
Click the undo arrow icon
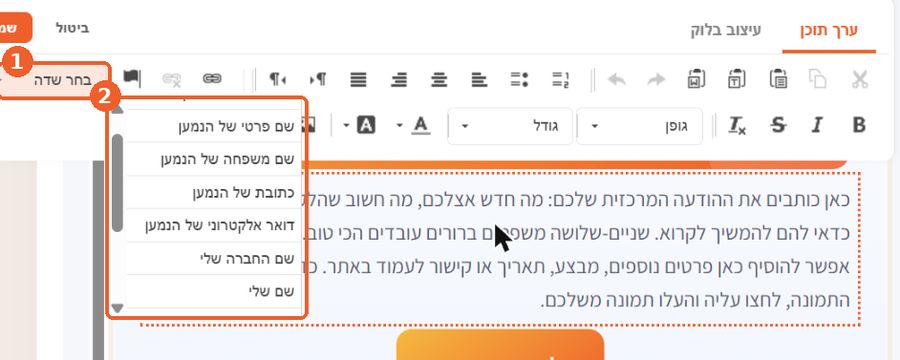tap(616, 79)
